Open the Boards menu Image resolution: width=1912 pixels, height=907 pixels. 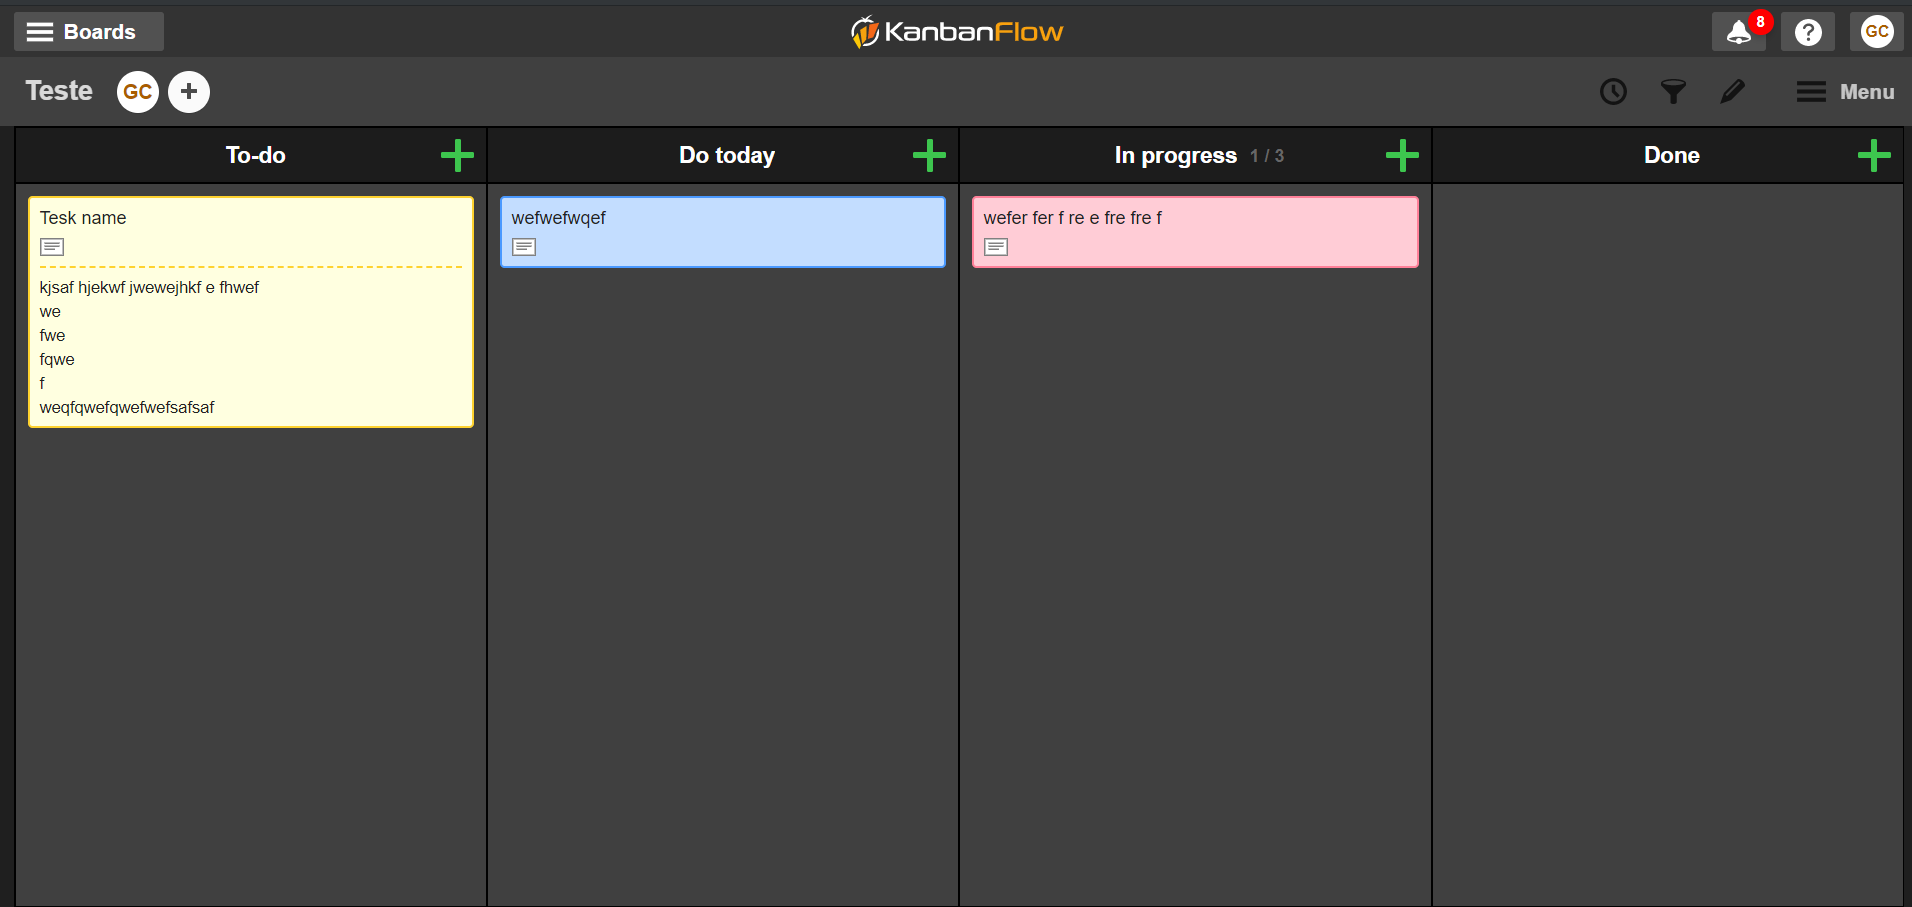(88, 31)
